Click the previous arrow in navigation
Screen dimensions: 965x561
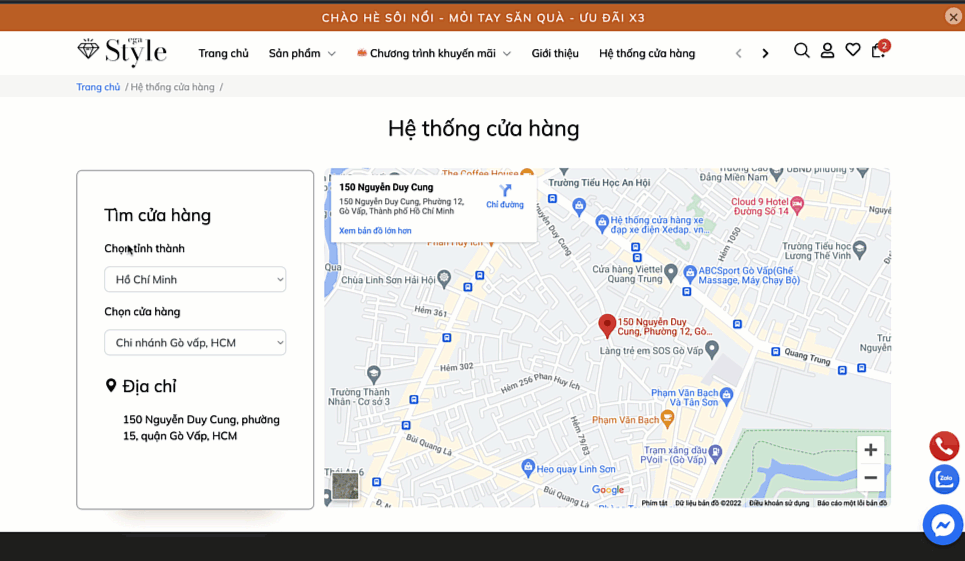point(739,54)
